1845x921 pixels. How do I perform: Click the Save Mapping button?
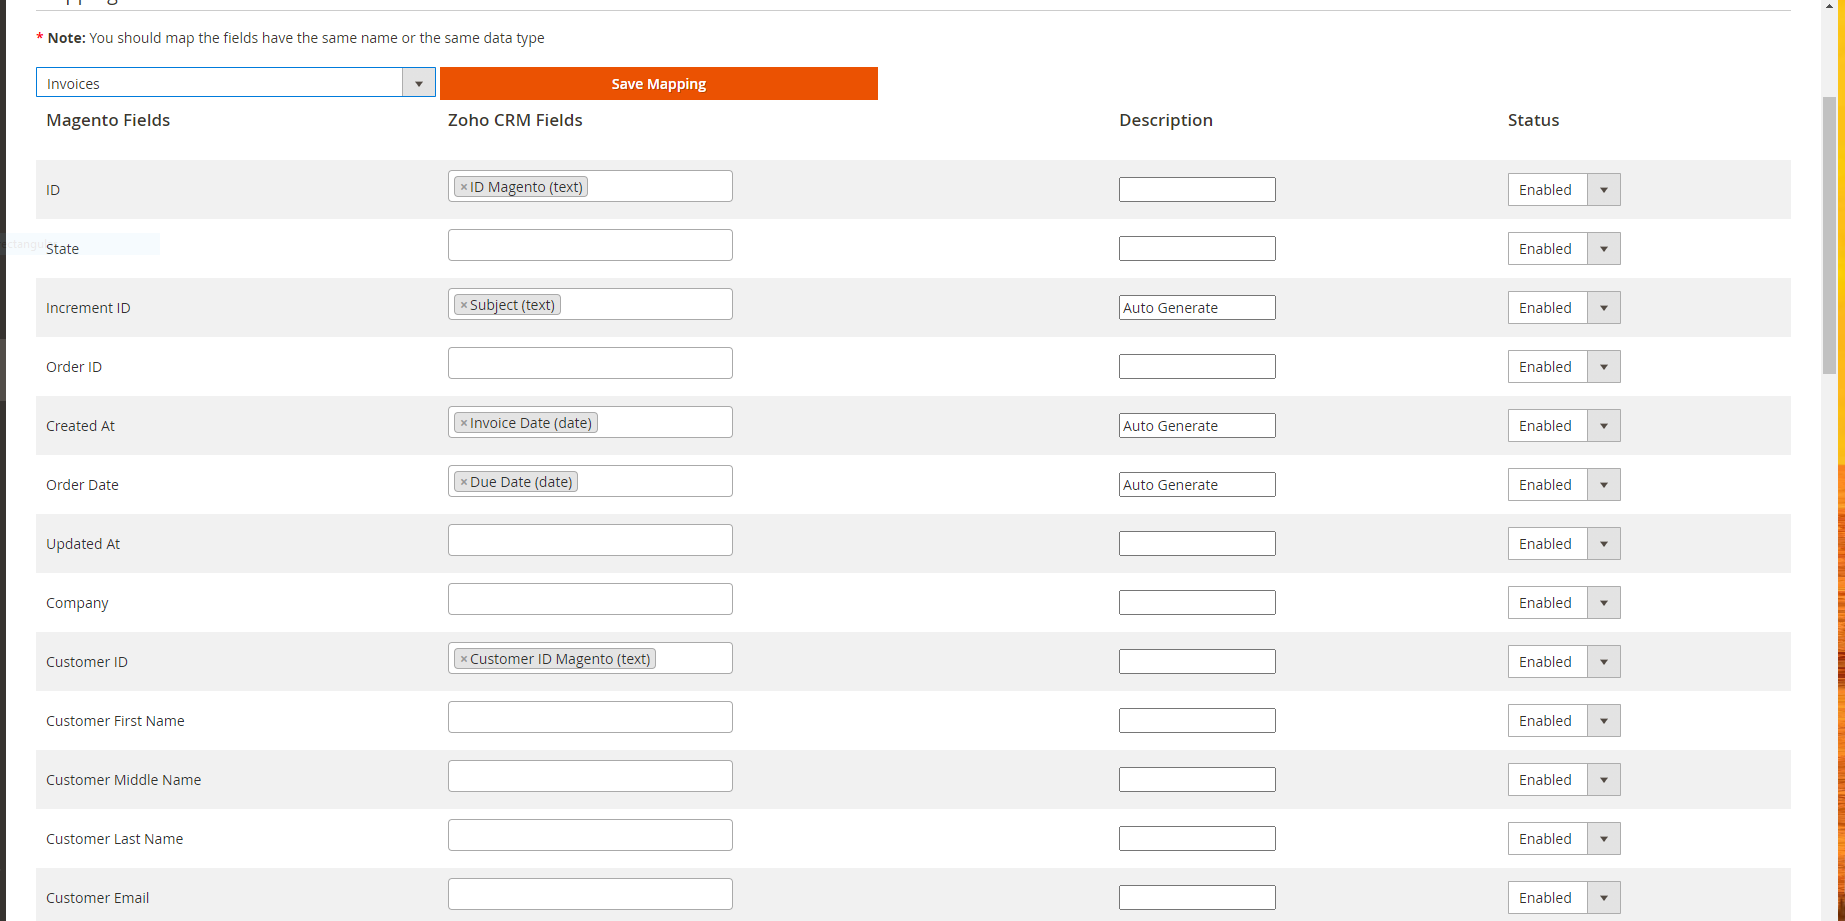[x=658, y=83]
